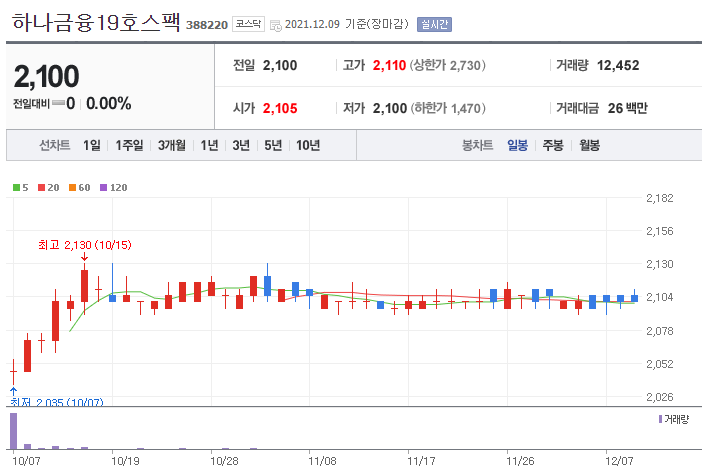
Task: Click the purple 거래량 volume legend marker
Action: 660,419
